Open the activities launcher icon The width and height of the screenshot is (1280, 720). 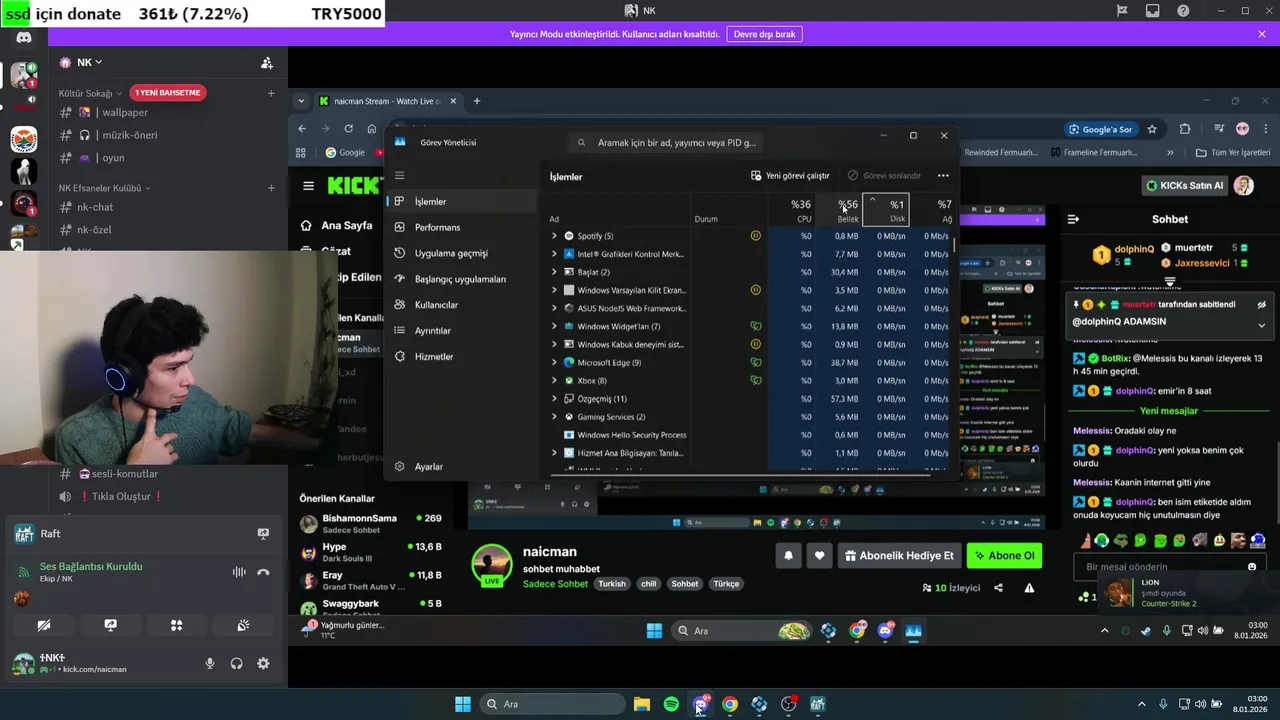click(176, 625)
